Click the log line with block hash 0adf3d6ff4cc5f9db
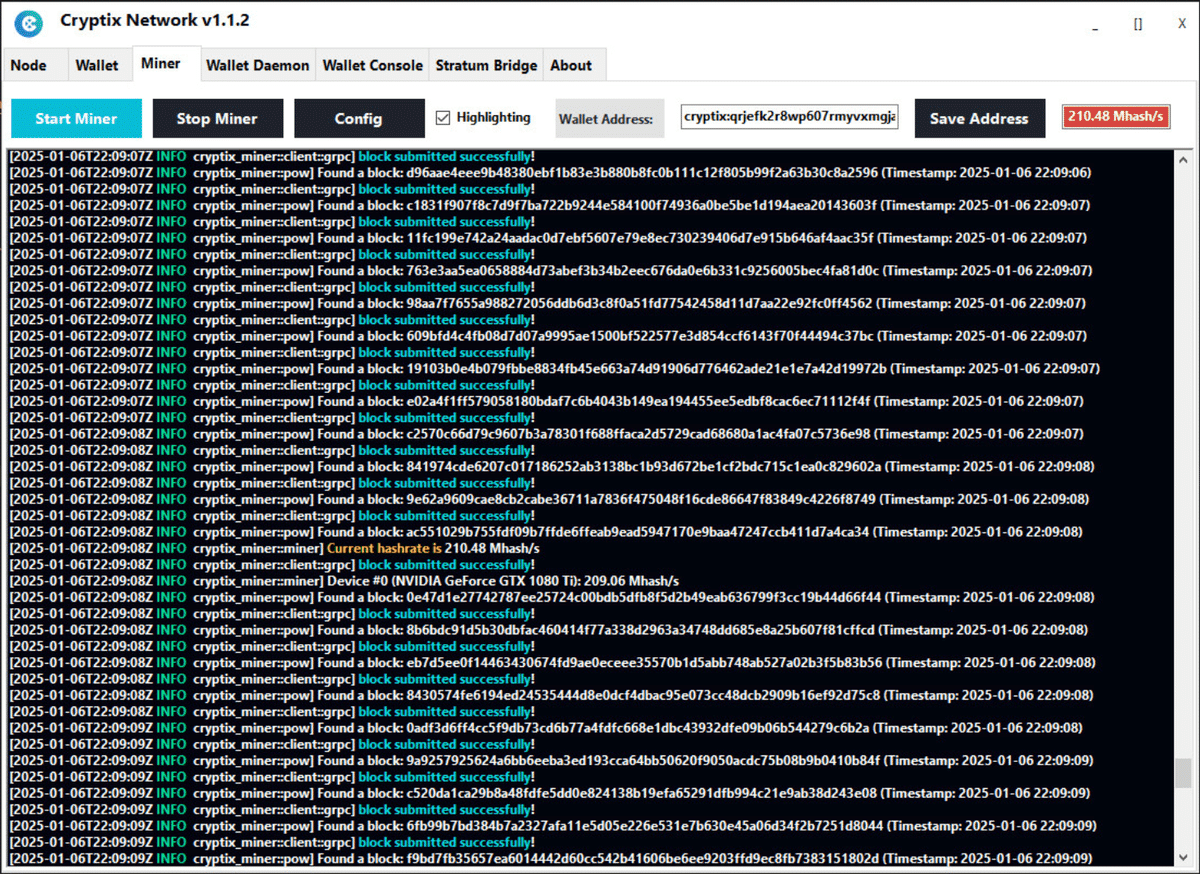The width and height of the screenshot is (1200, 874). tap(546, 728)
